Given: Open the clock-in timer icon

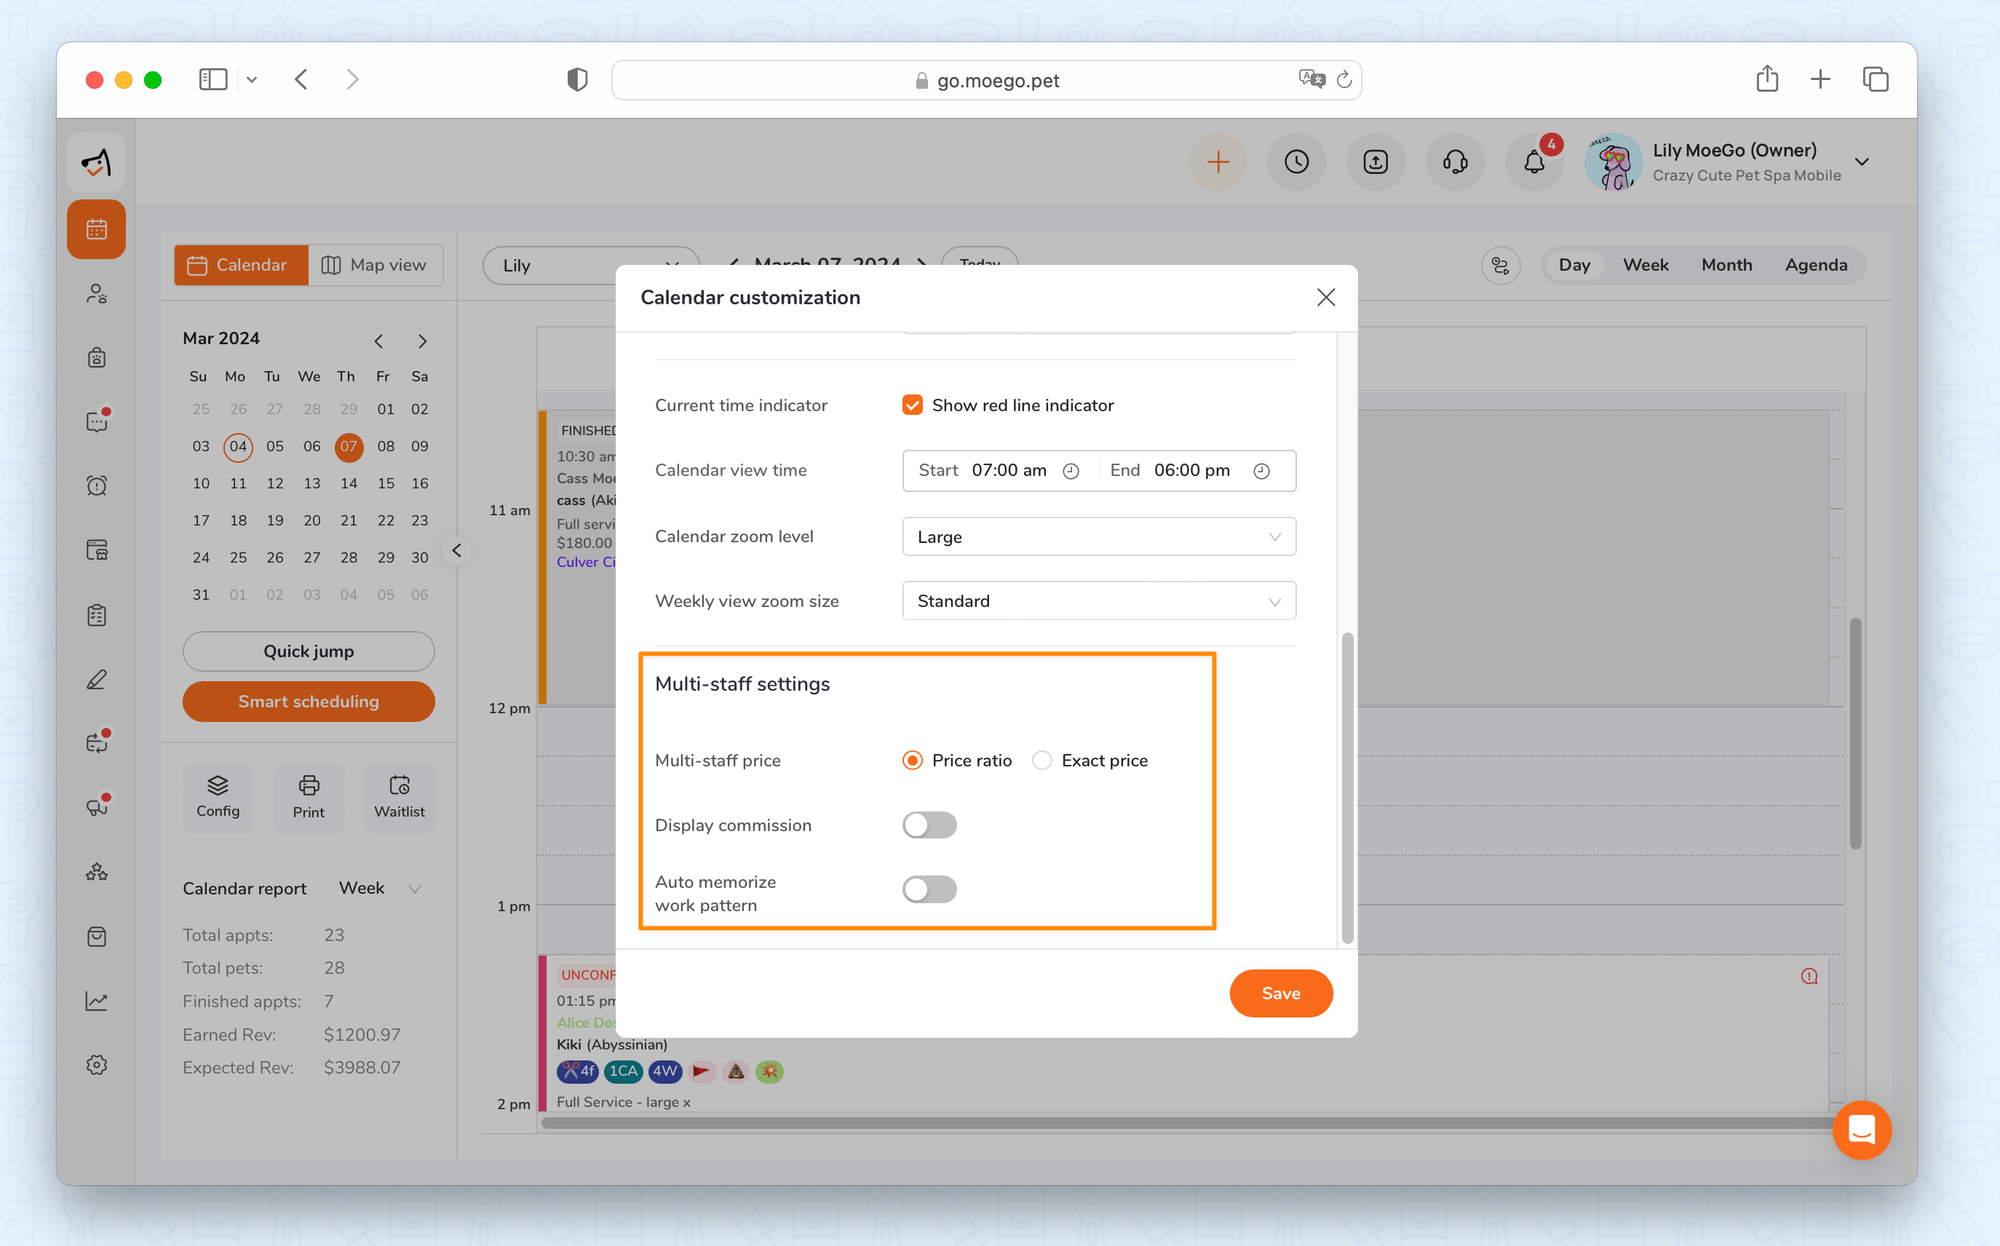Looking at the screenshot, I should (x=1296, y=162).
